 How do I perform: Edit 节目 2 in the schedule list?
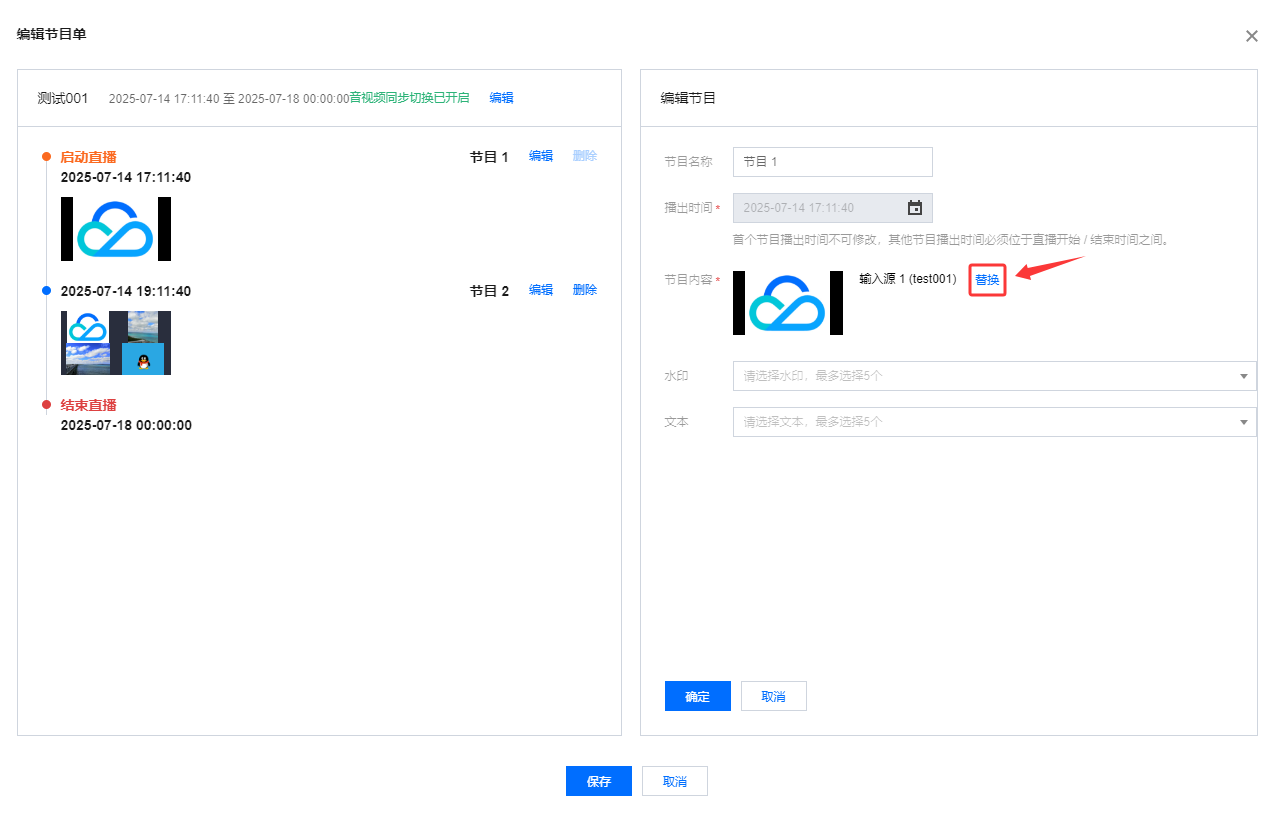pyautogui.click(x=541, y=290)
